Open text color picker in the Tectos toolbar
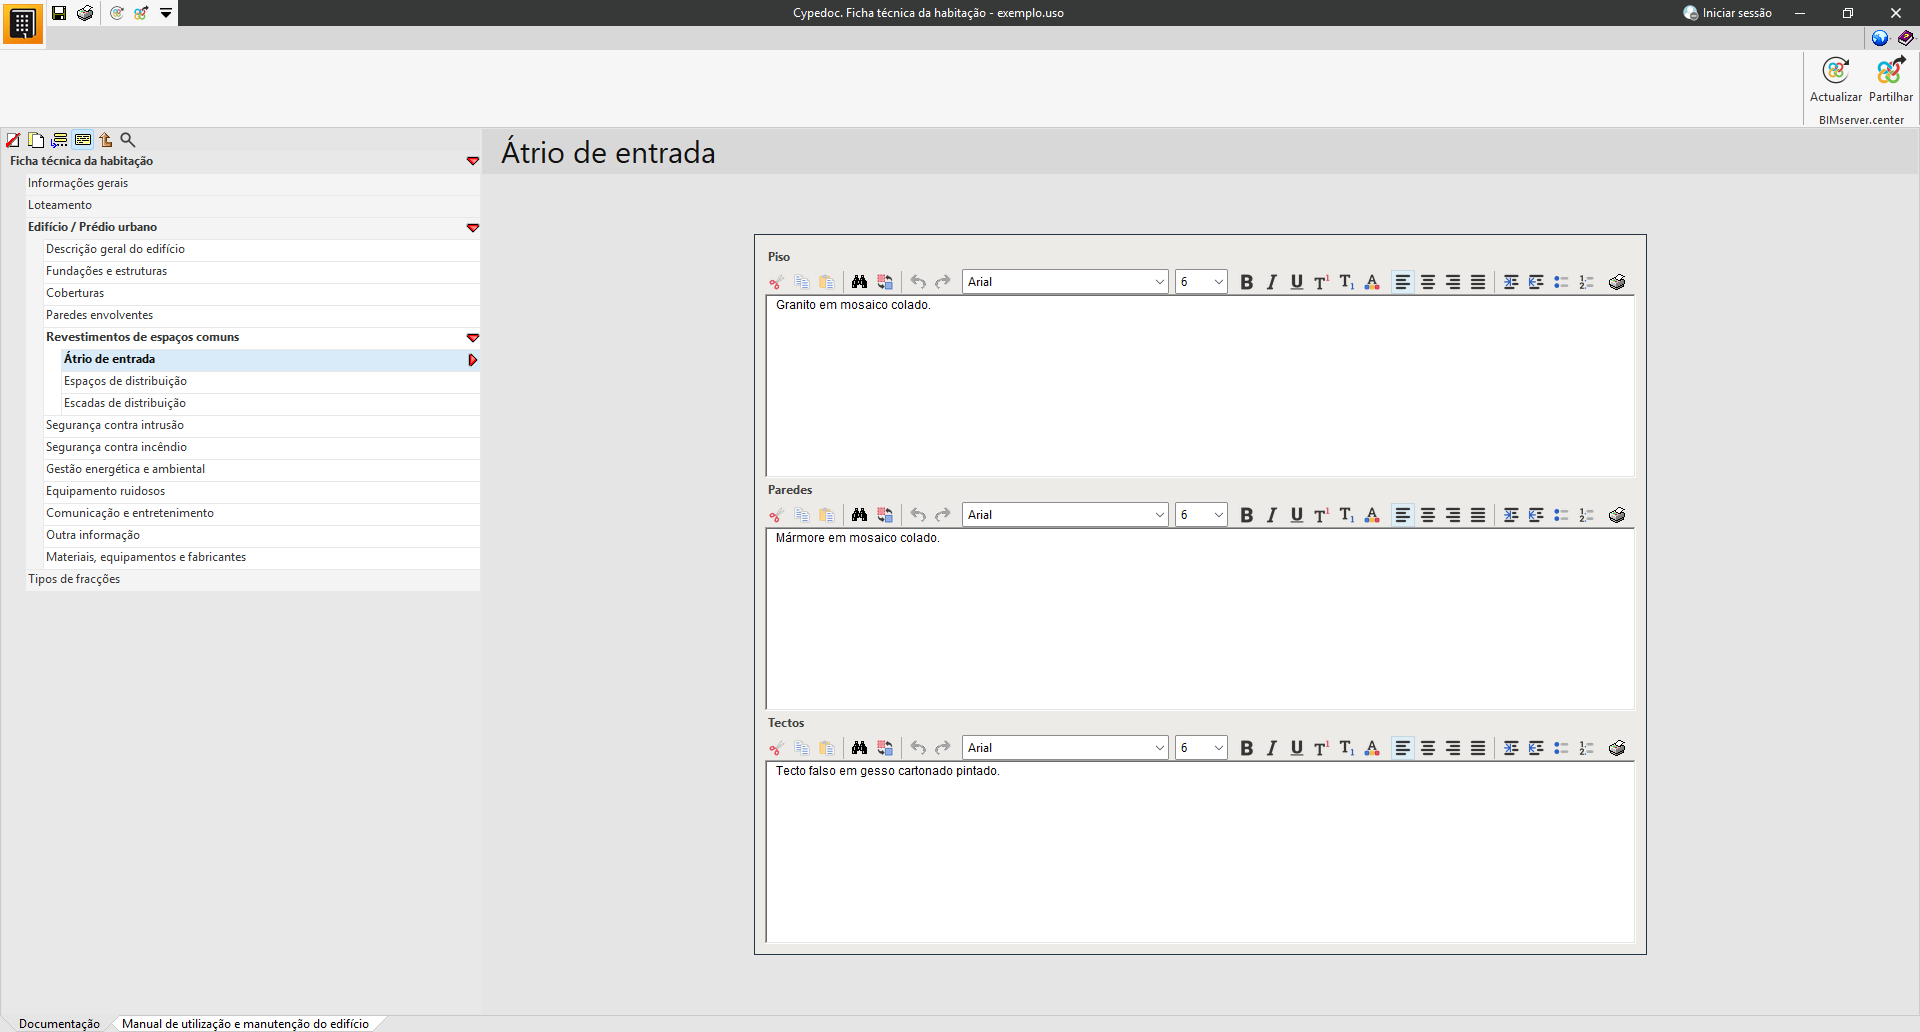 point(1372,748)
